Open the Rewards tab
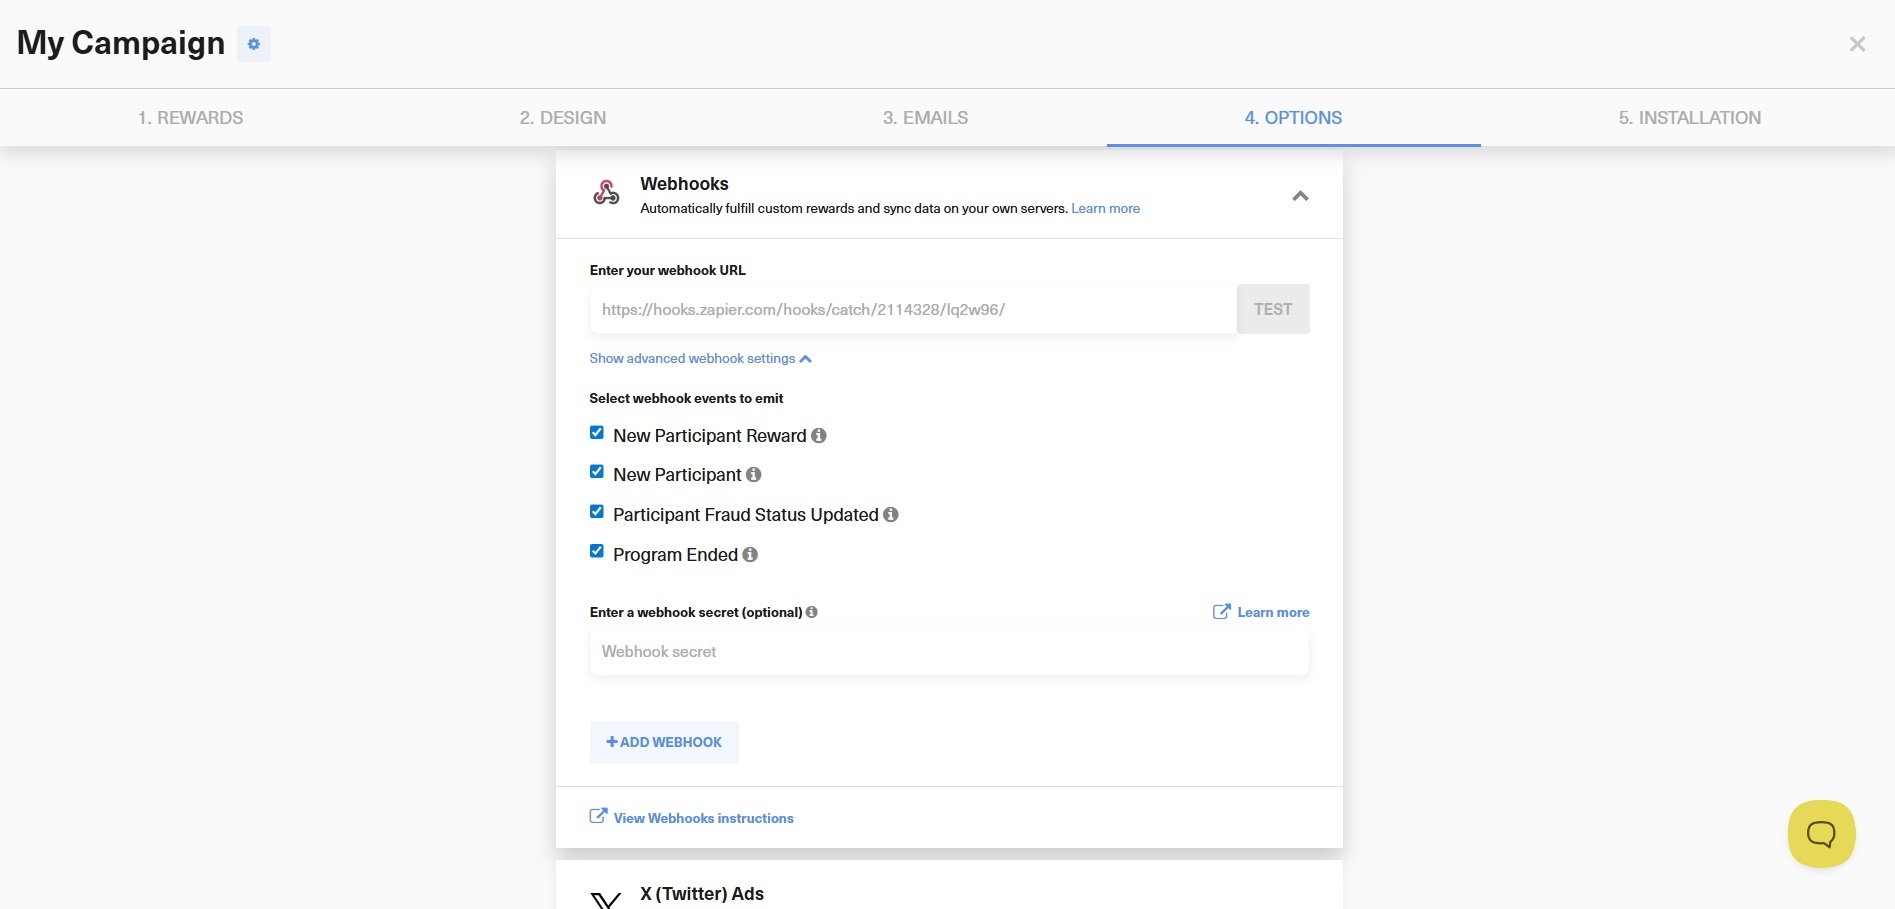 pos(191,117)
